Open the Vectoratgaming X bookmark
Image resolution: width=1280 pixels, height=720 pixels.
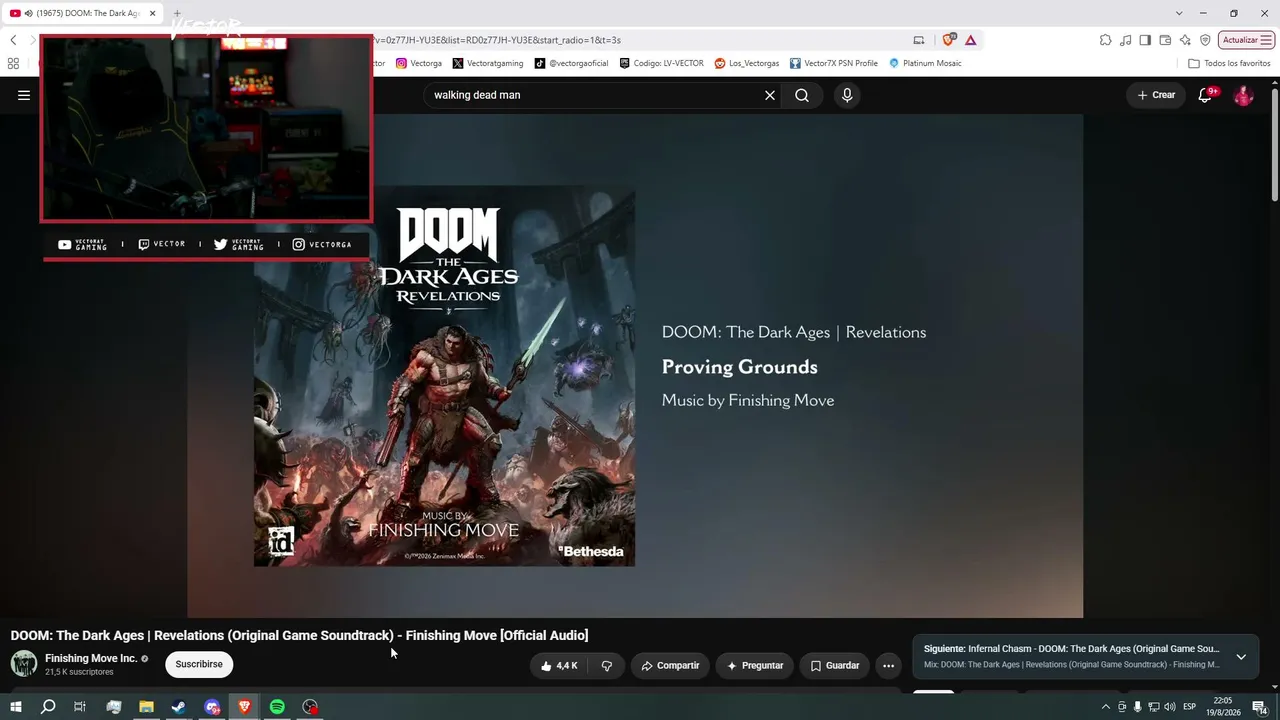(x=488, y=63)
